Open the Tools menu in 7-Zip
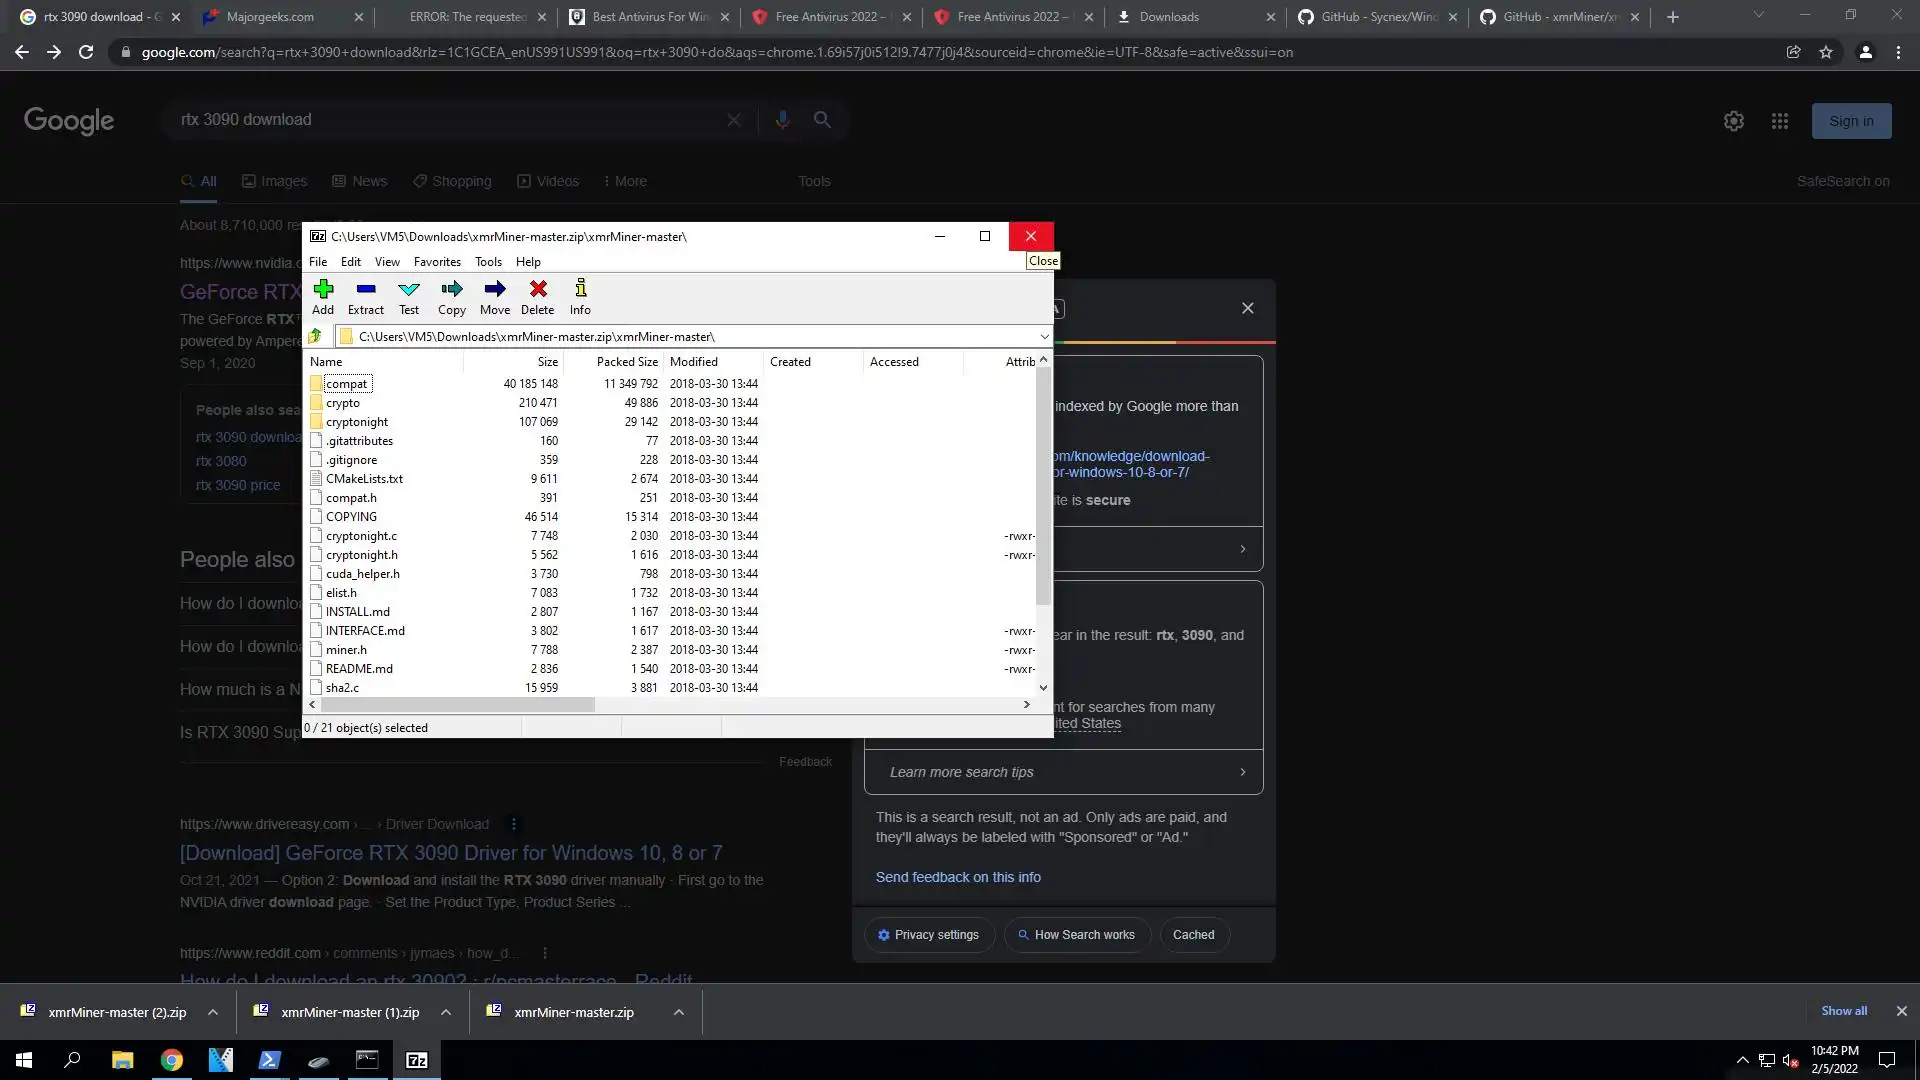 pyautogui.click(x=488, y=262)
